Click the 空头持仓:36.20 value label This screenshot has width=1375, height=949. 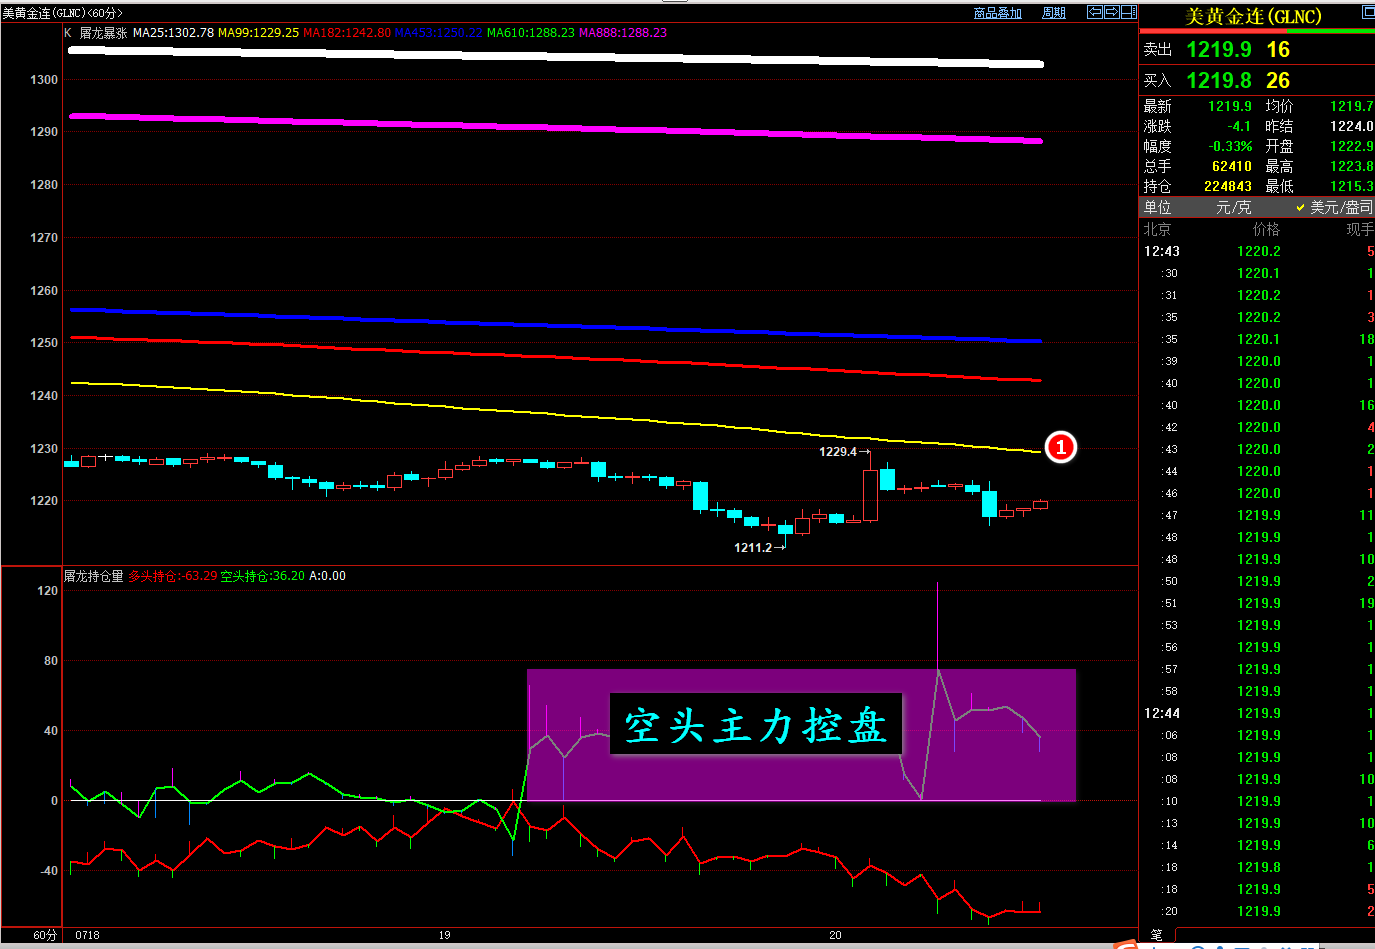[263, 576]
